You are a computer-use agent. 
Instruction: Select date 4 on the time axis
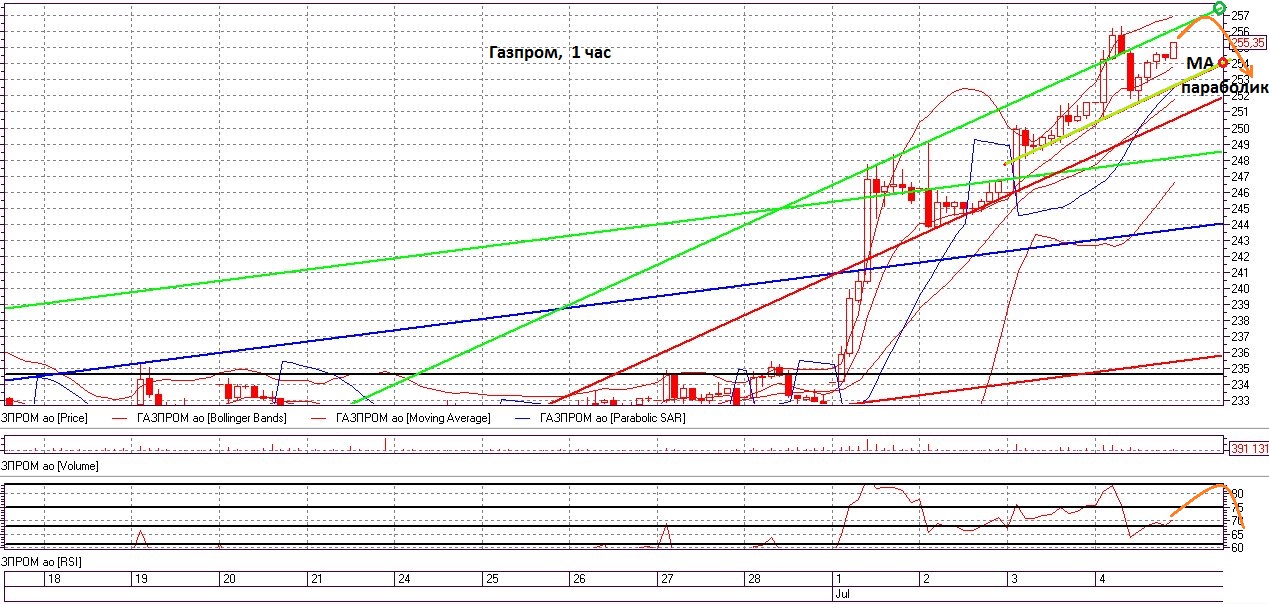tap(1101, 578)
